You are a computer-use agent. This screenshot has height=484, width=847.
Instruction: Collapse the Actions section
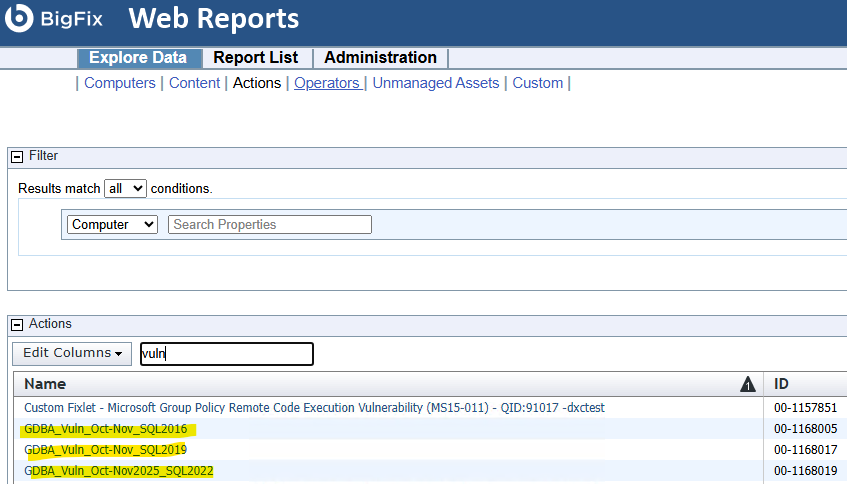tap(17, 324)
